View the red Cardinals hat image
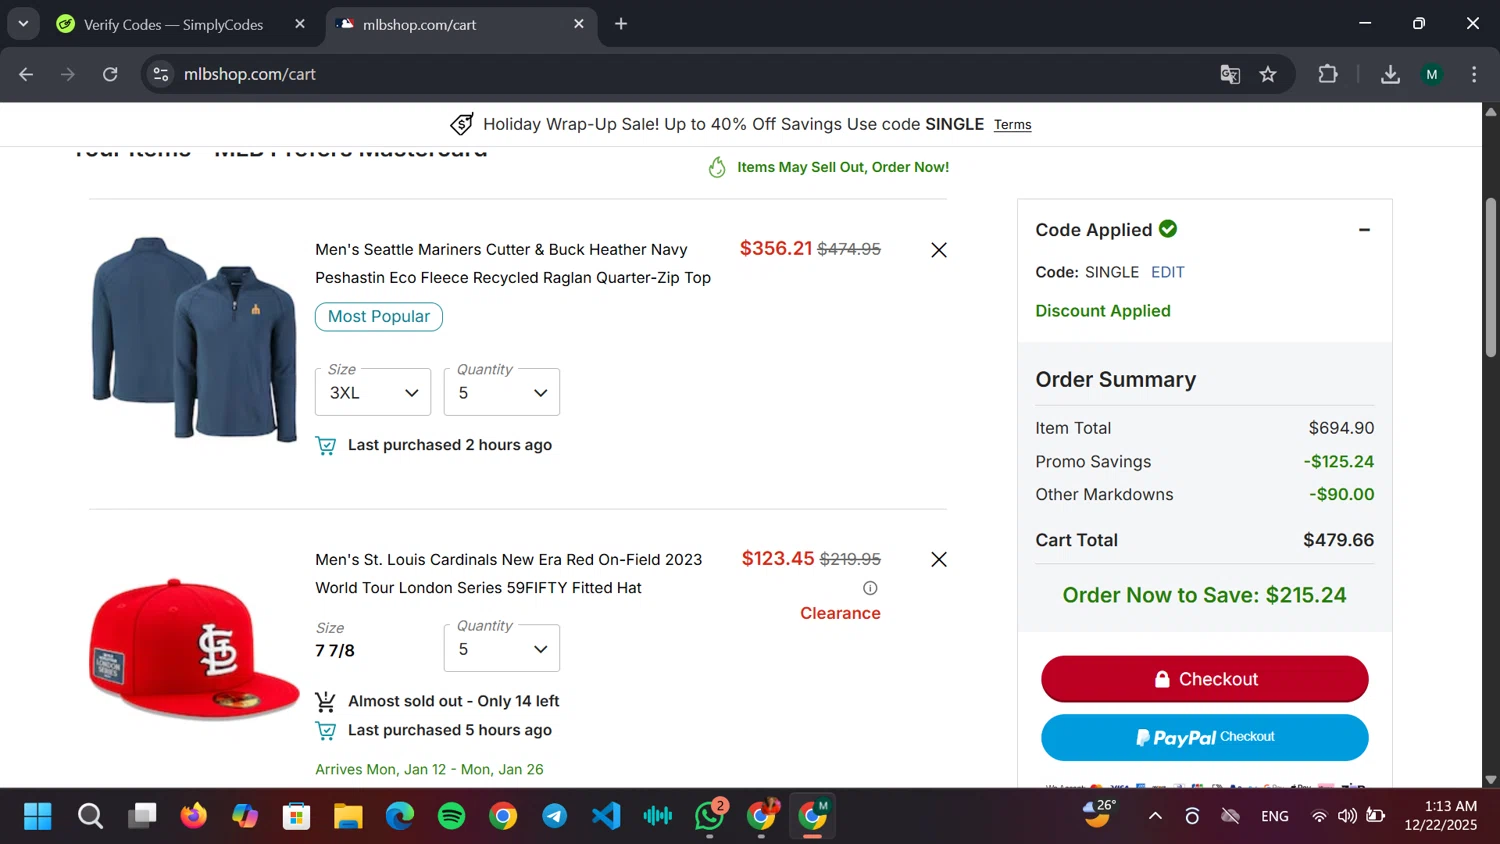 (x=194, y=648)
